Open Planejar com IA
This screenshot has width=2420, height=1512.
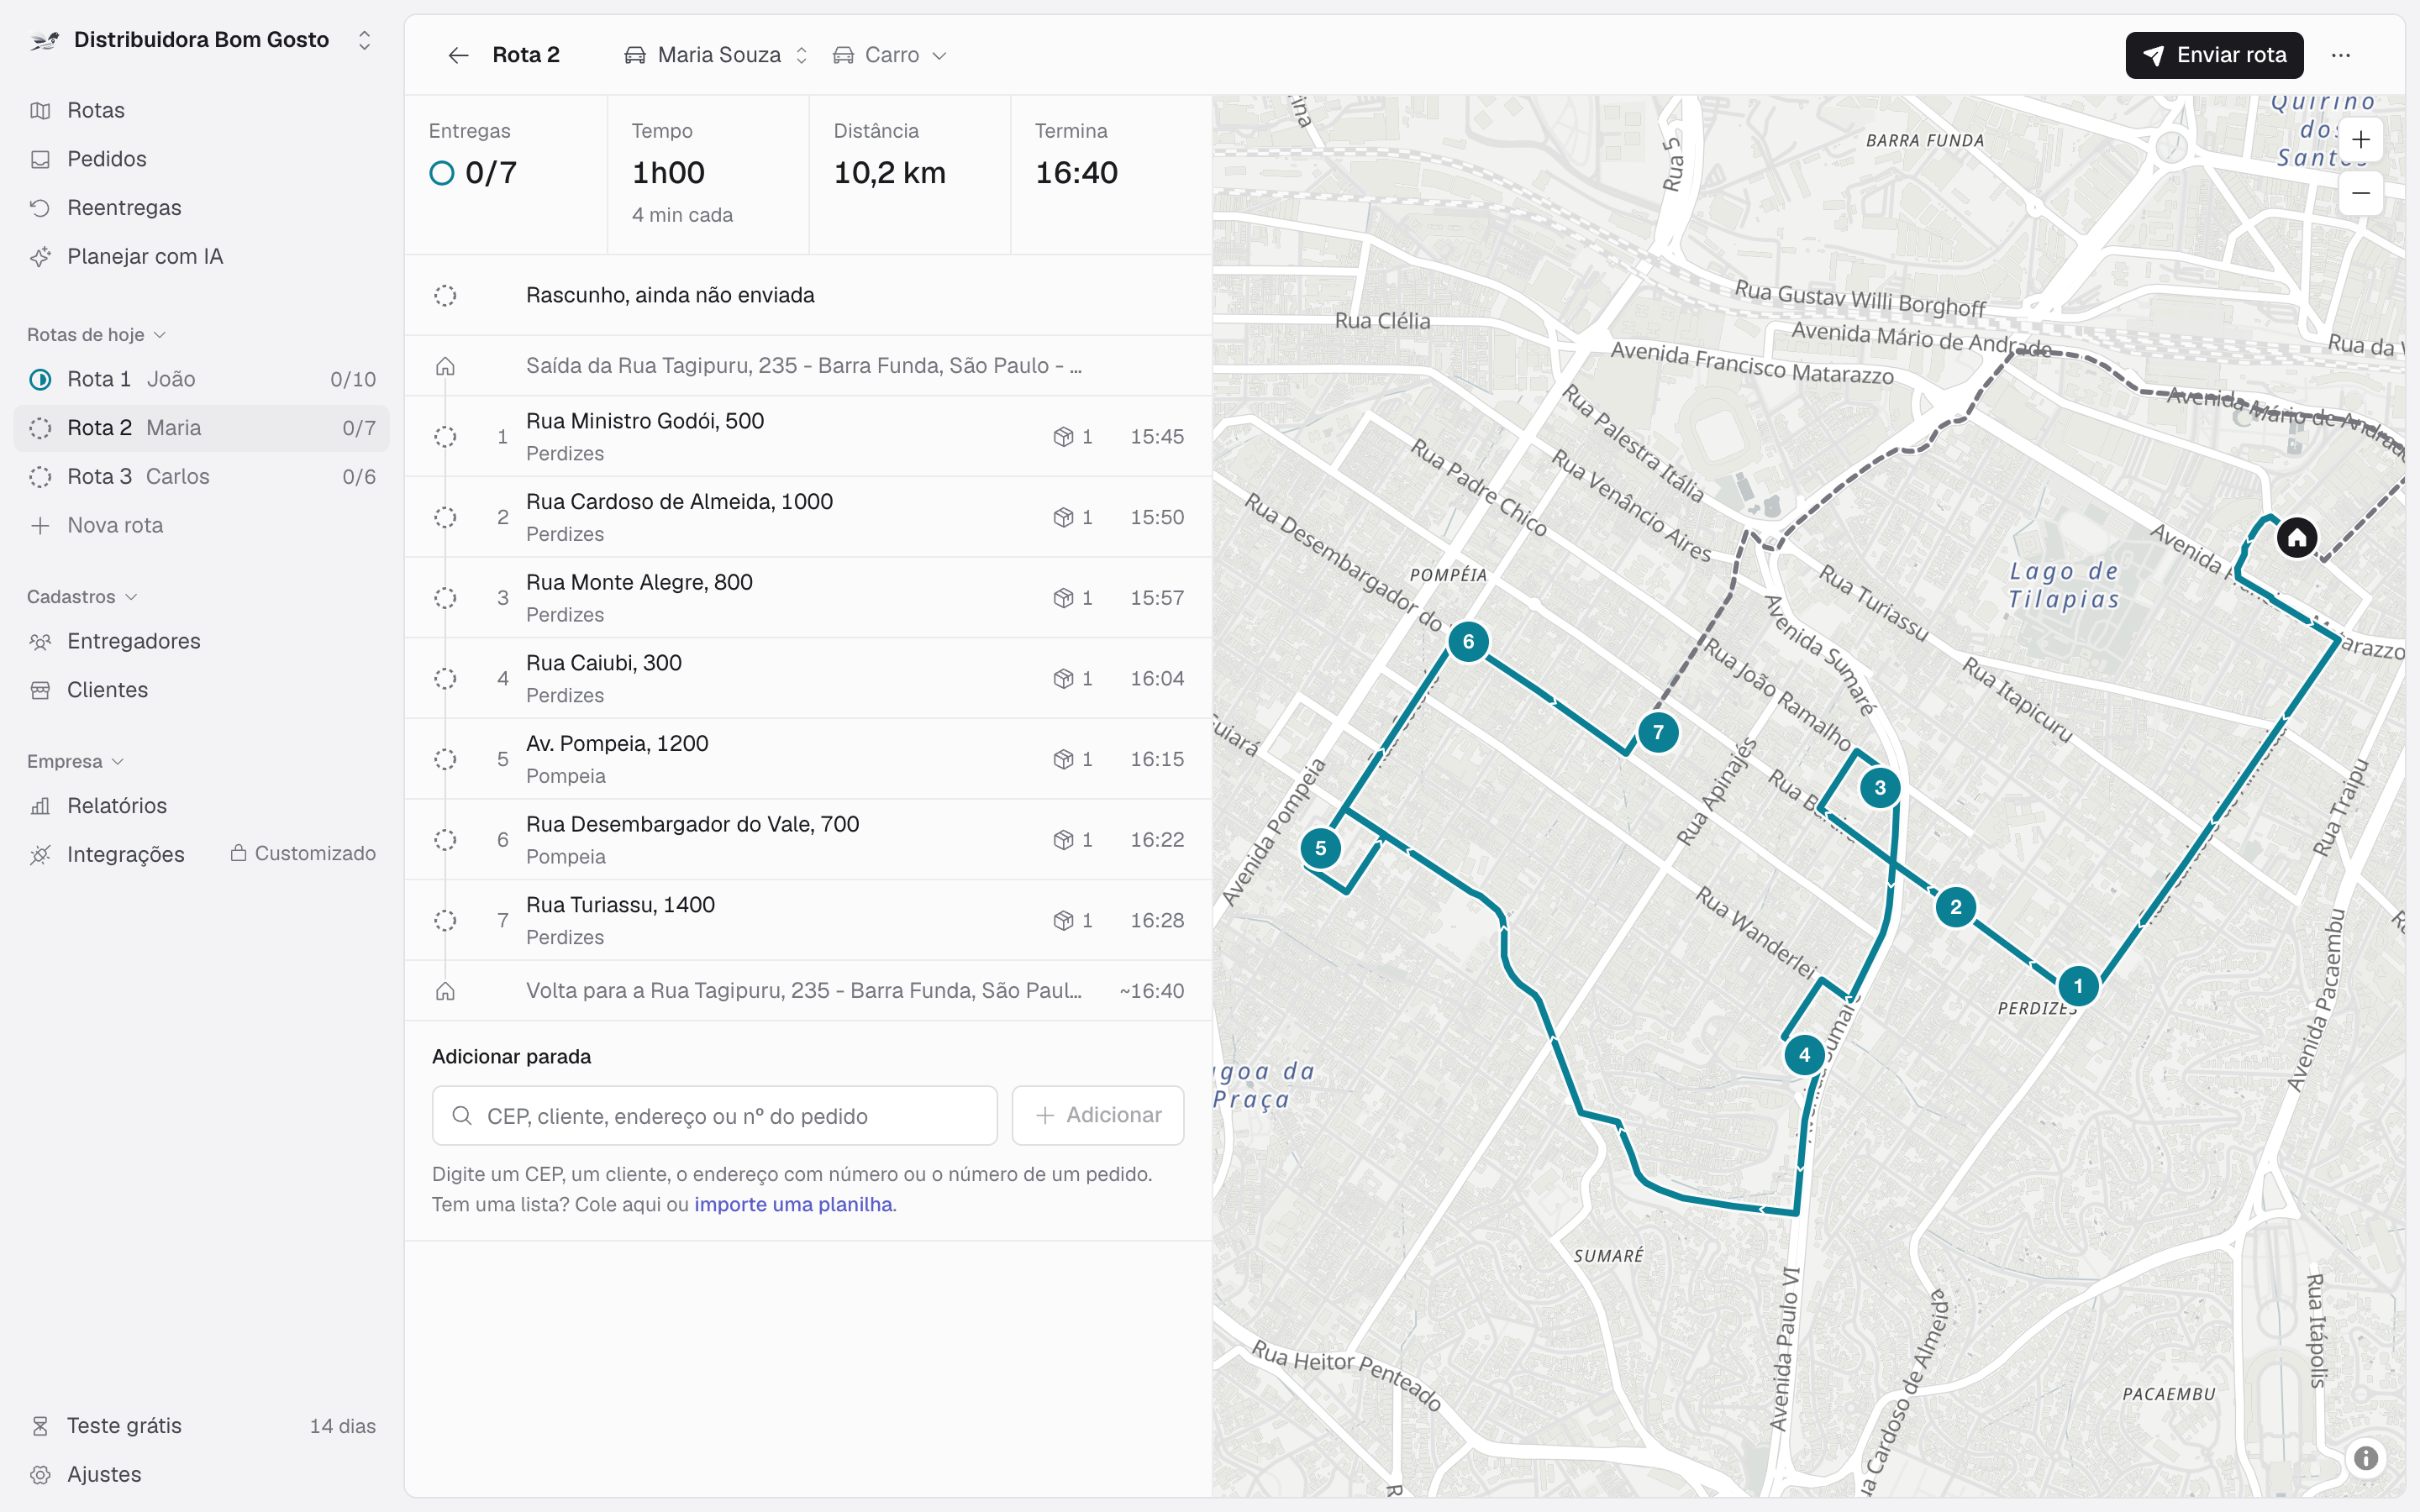pos(201,256)
